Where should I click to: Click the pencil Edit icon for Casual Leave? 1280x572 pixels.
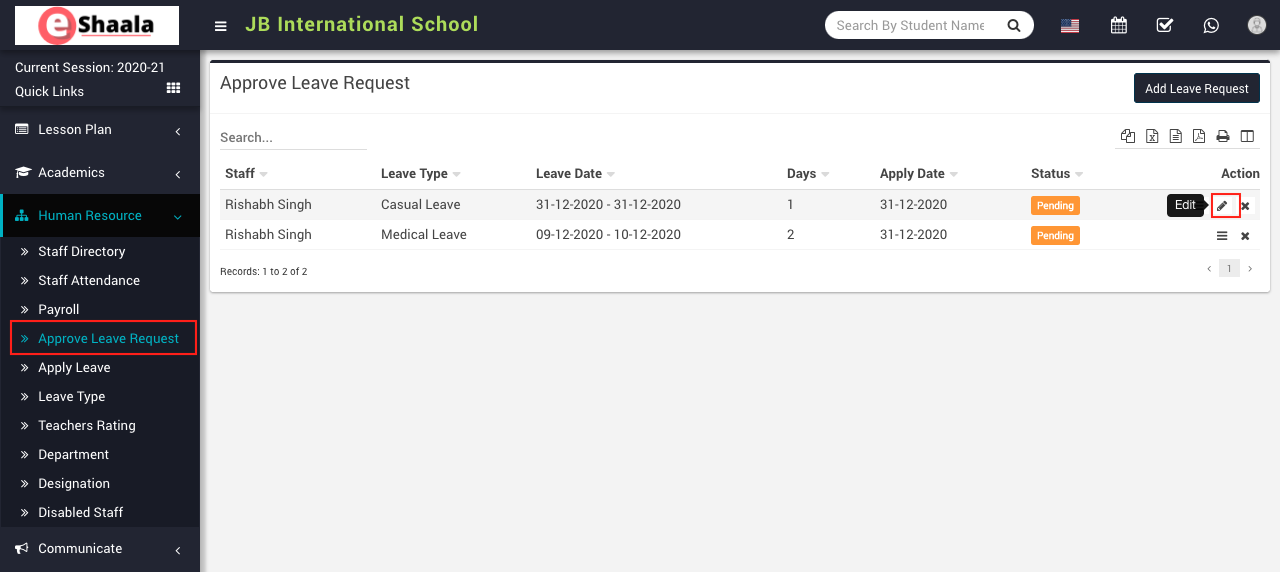coord(1222,206)
